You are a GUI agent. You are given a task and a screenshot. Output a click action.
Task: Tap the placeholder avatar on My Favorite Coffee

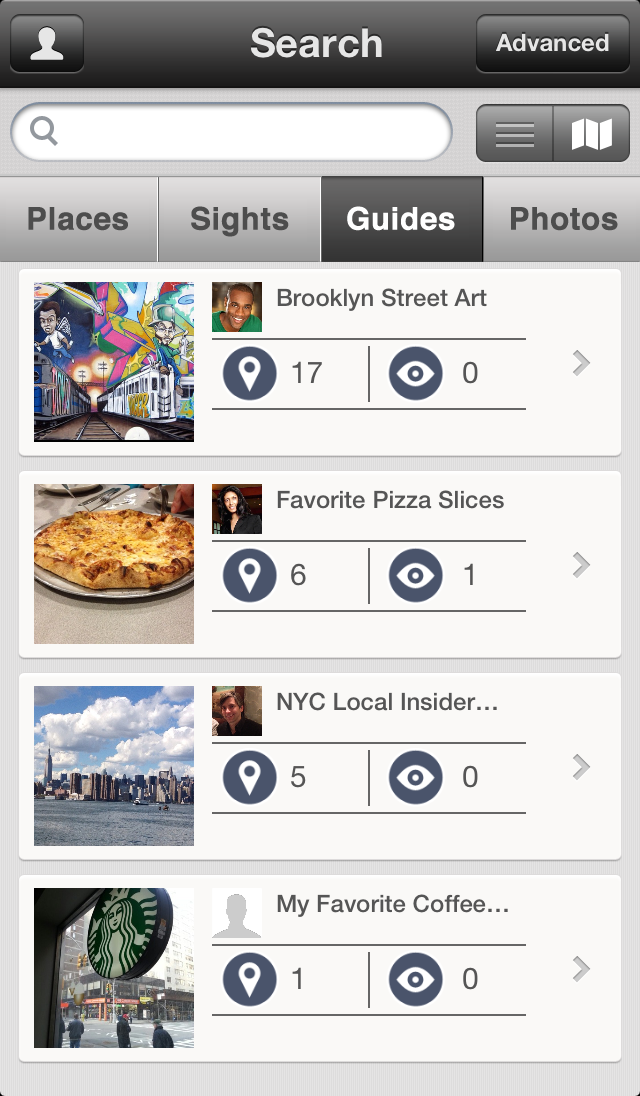tap(237, 913)
